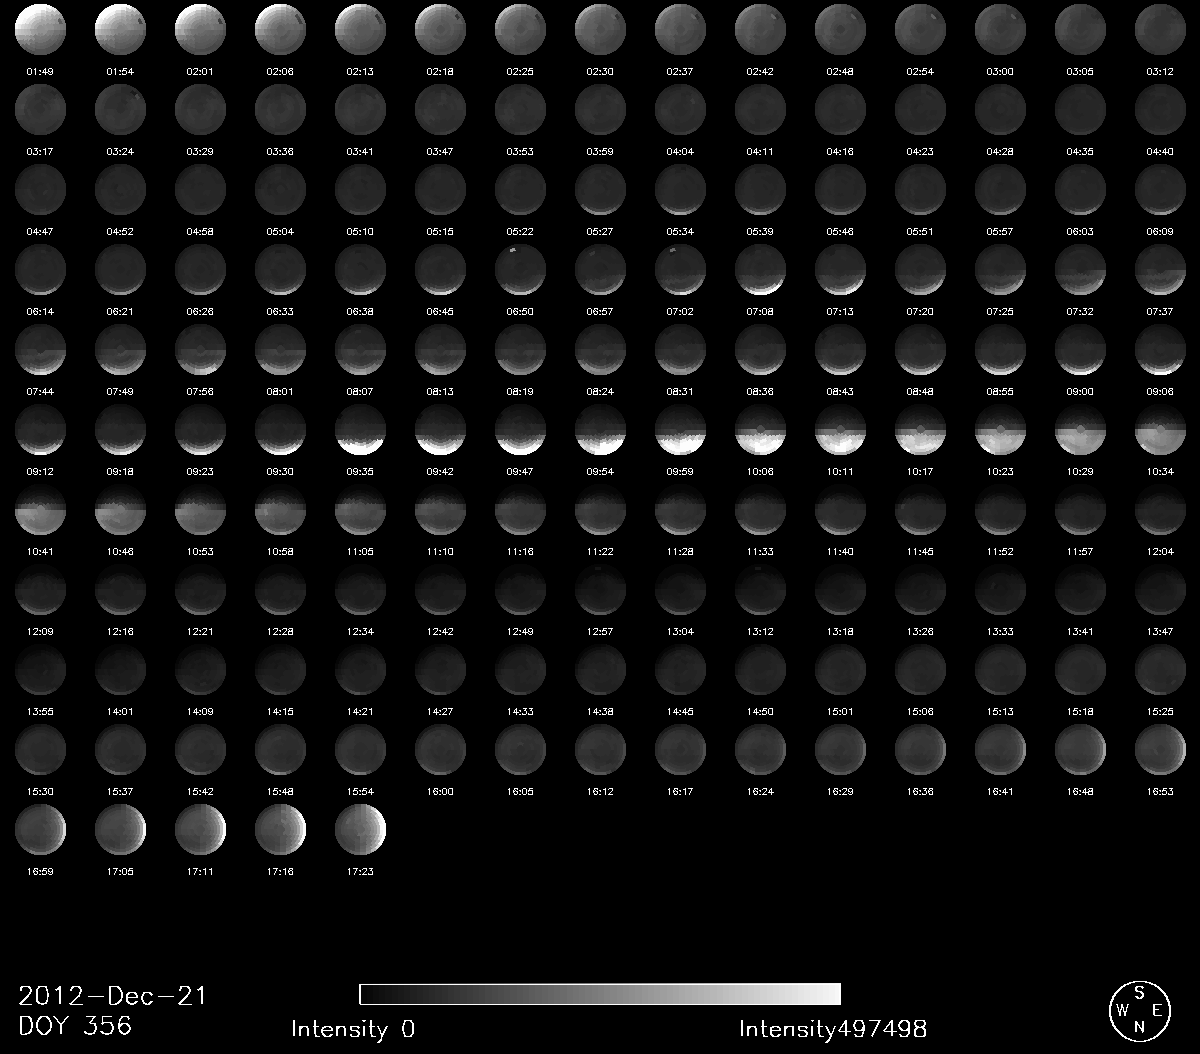
Task: Click the "Intensity 0" label
Action: tap(353, 1029)
